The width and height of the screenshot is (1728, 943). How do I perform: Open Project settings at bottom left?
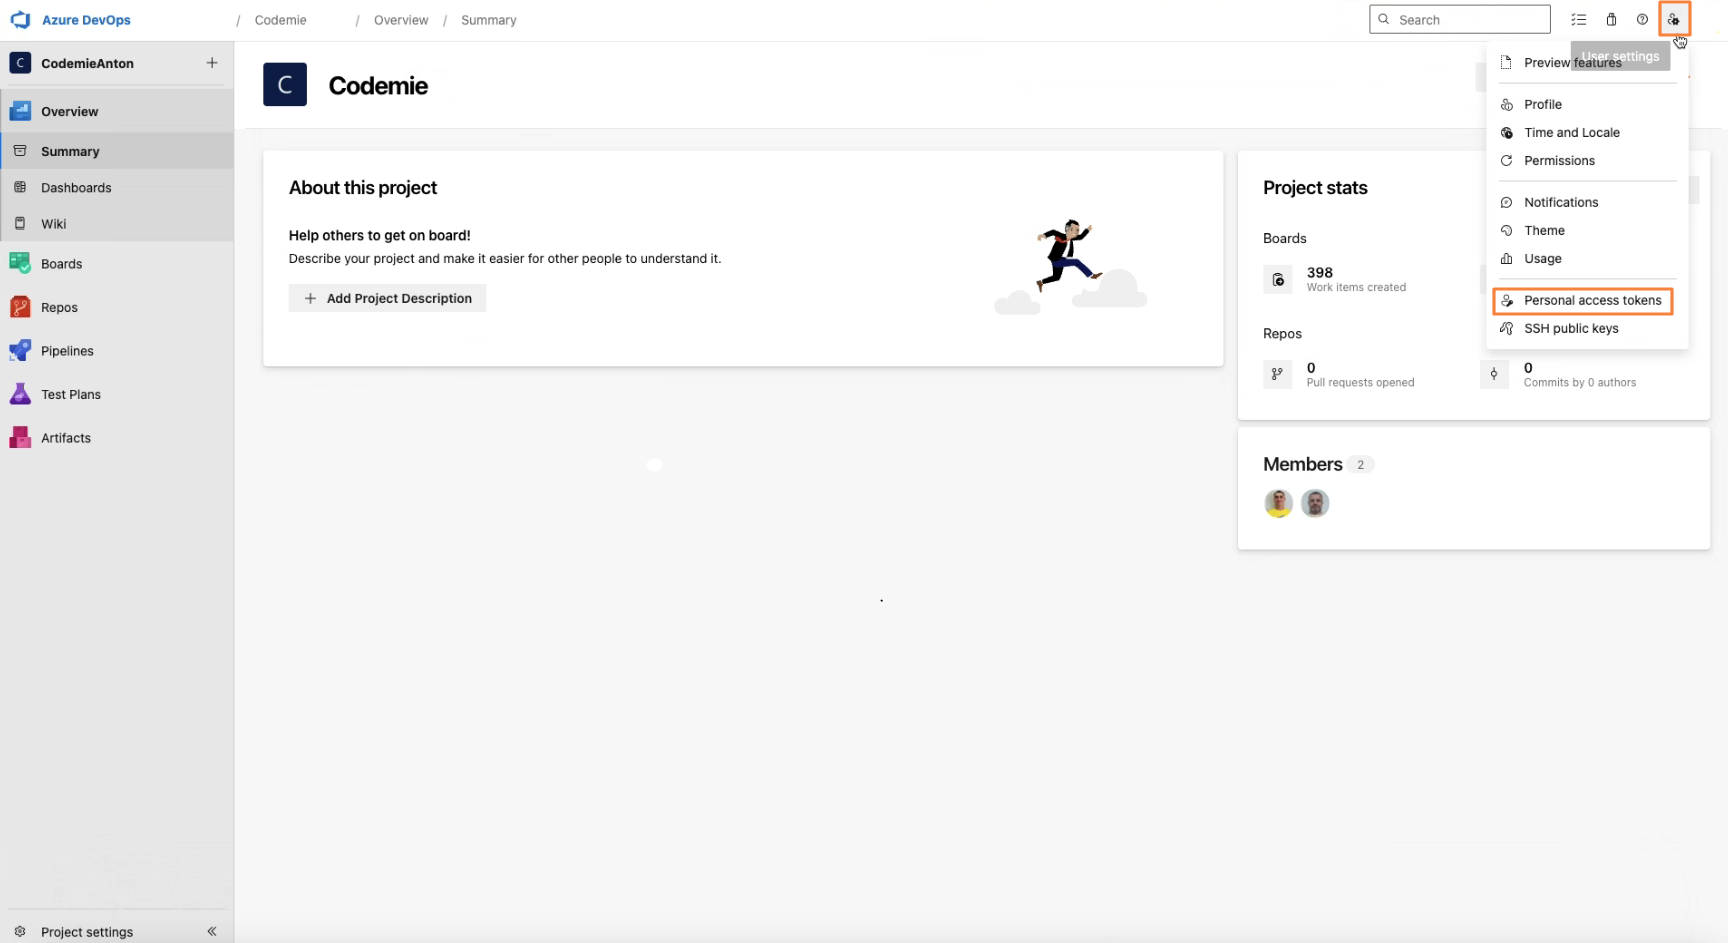tap(87, 931)
